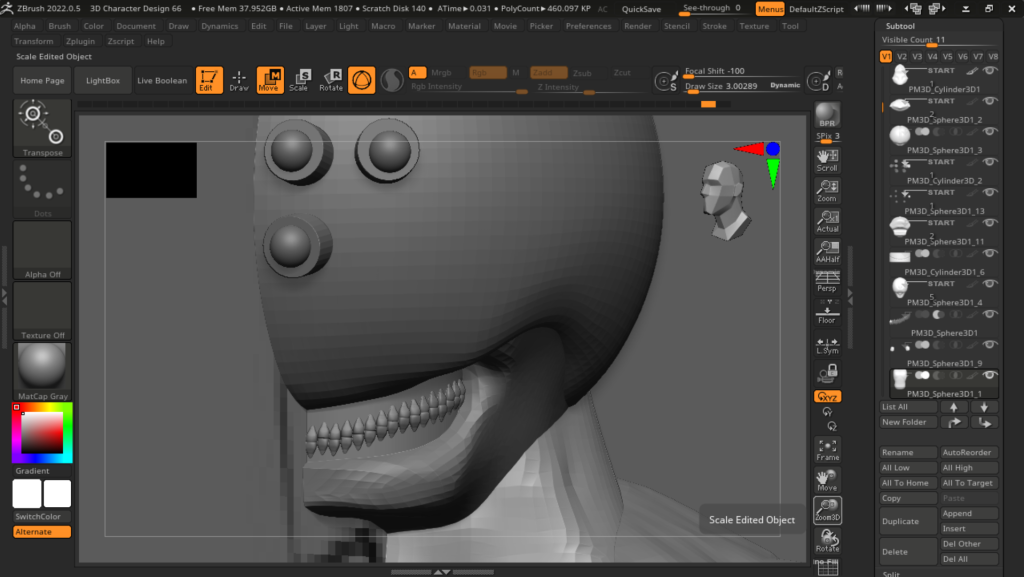
Task: Select the Scale transform tool
Action: [299, 80]
